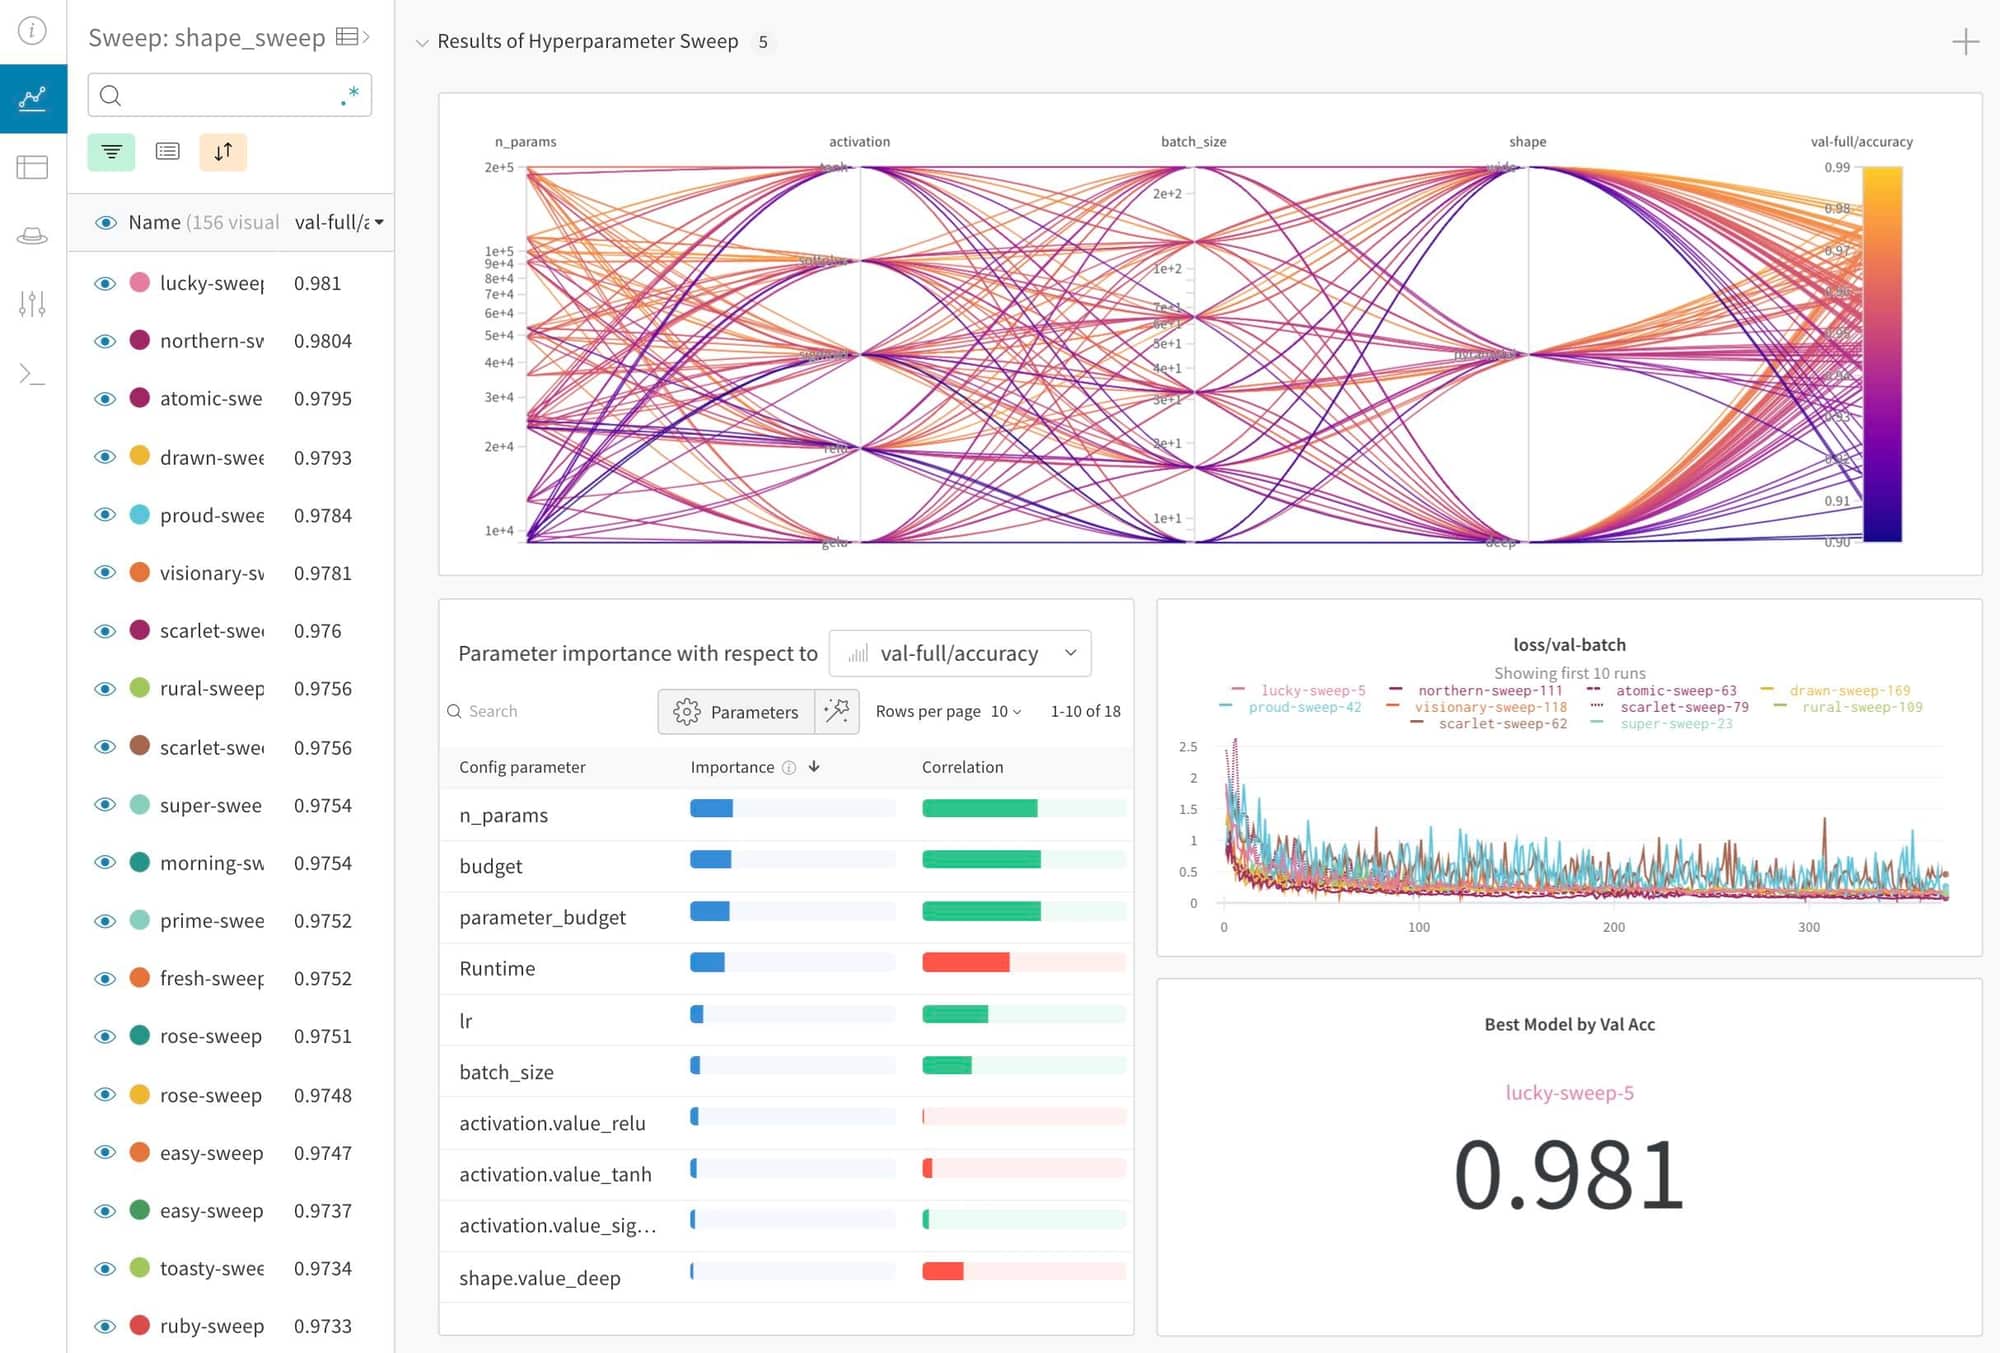Click the pink color dot next to lucky-sweep
The height and width of the screenshot is (1353, 2000).
click(x=139, y=283)
